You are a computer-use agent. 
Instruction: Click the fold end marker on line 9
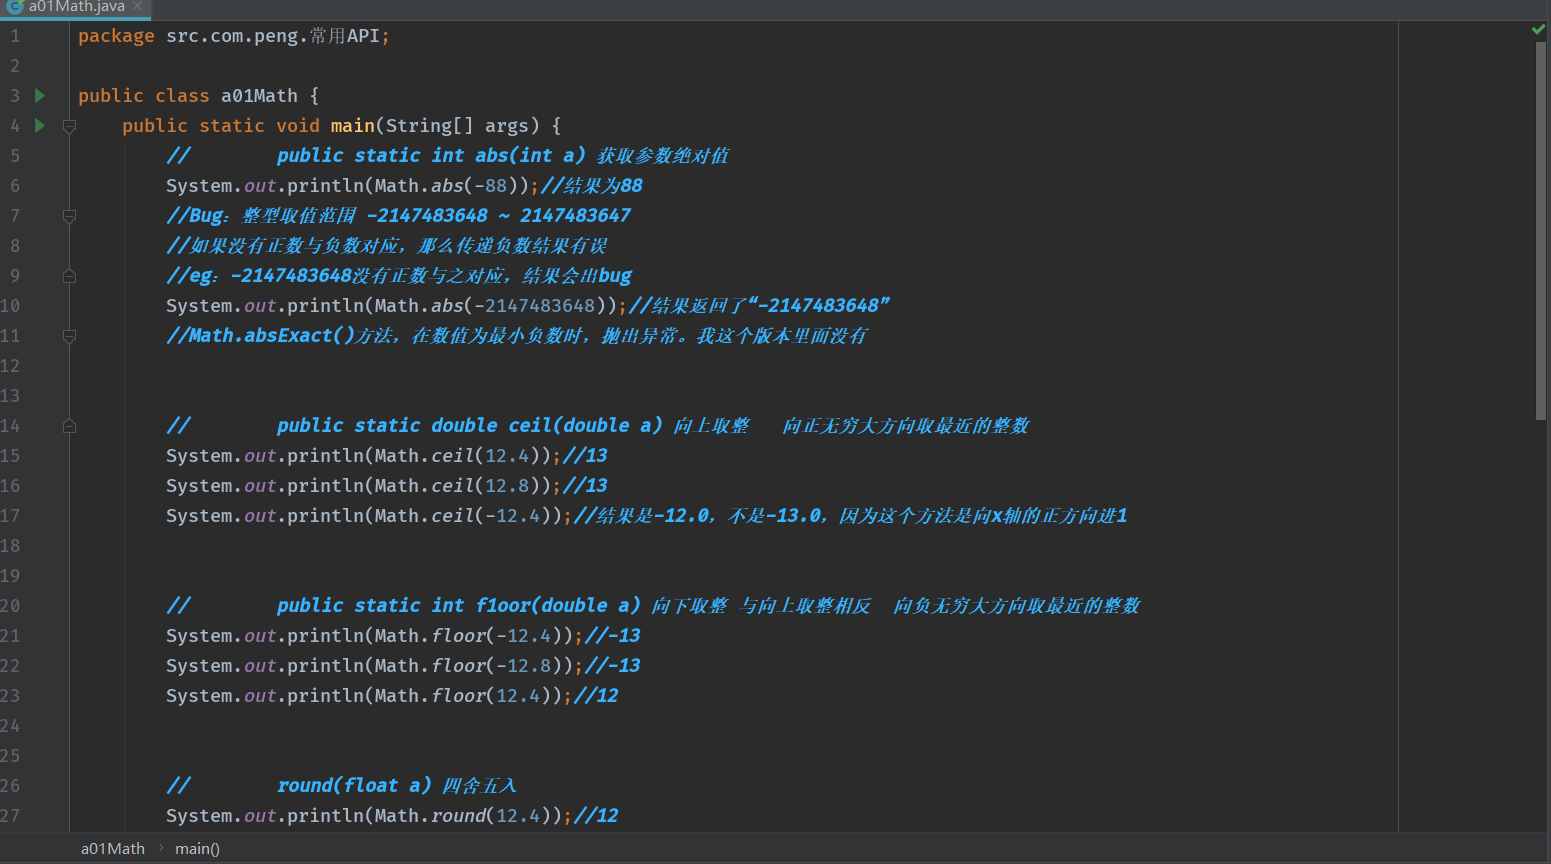click(x=69, y=276)
